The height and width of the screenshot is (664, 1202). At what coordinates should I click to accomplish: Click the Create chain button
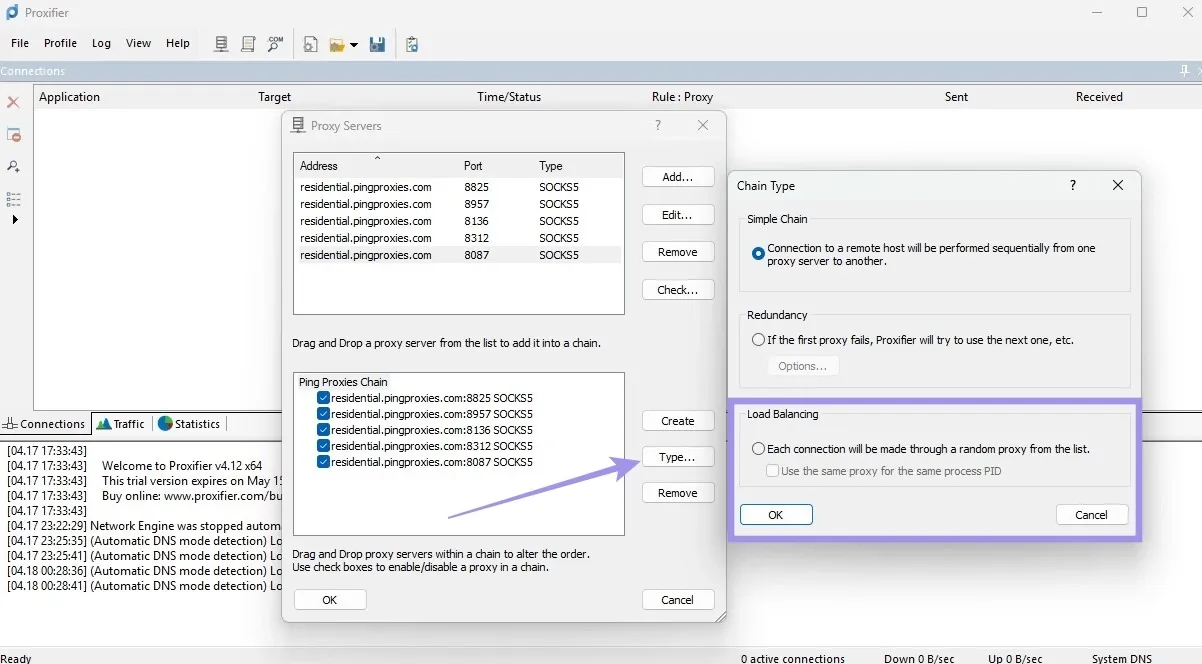[678, 421]
